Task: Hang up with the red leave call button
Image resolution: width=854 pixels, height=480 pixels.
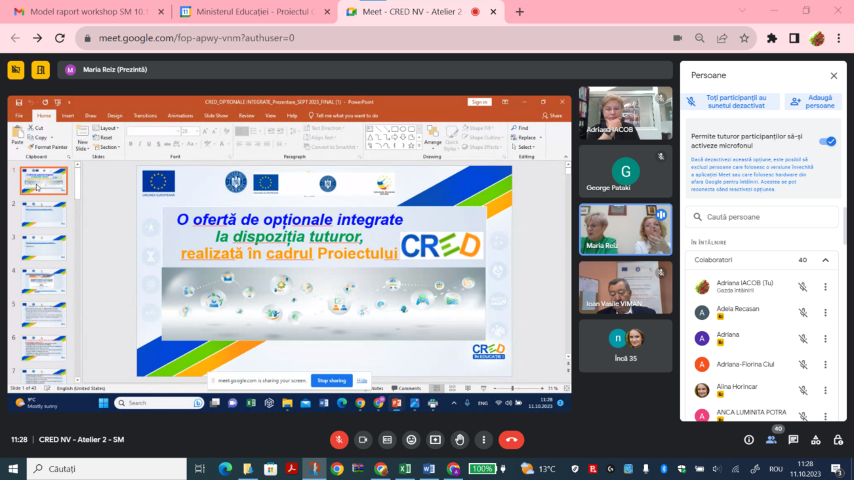Action: click(511, 439)
